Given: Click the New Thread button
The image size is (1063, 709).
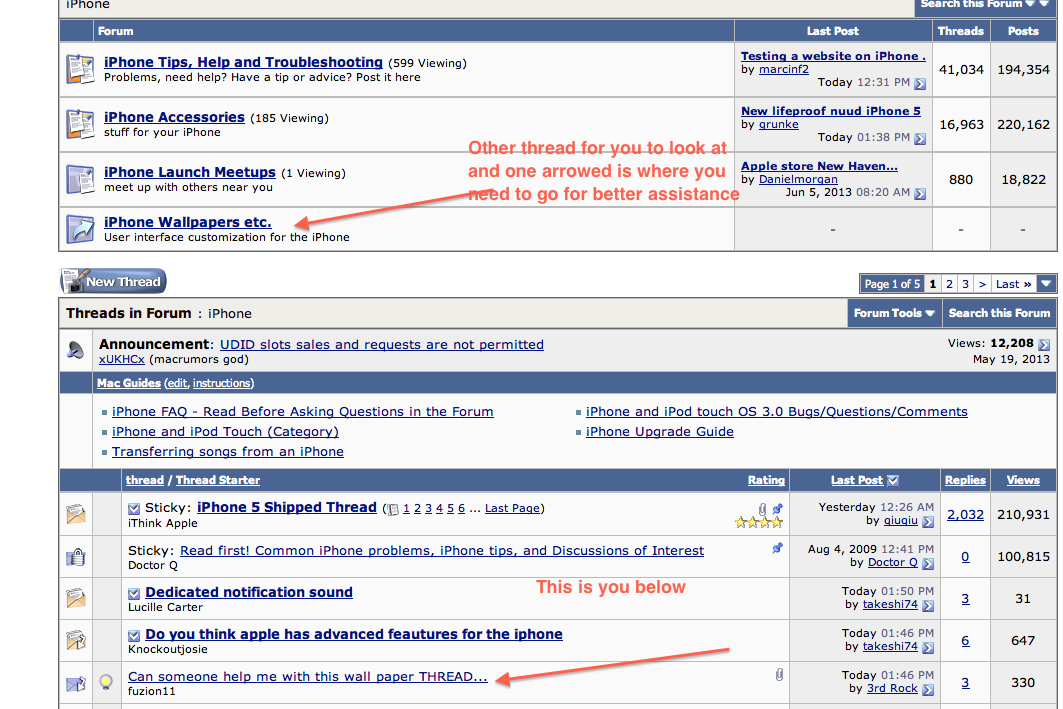Looking at the screenshot, I should point(113,281).
